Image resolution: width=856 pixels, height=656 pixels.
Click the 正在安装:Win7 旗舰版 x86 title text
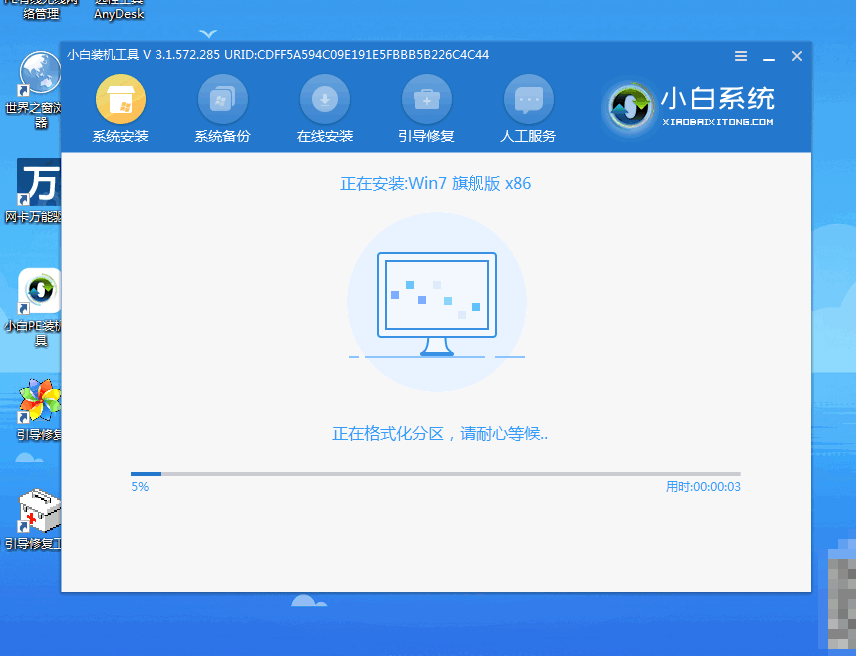pyautogui.click(x=435, y=184)
